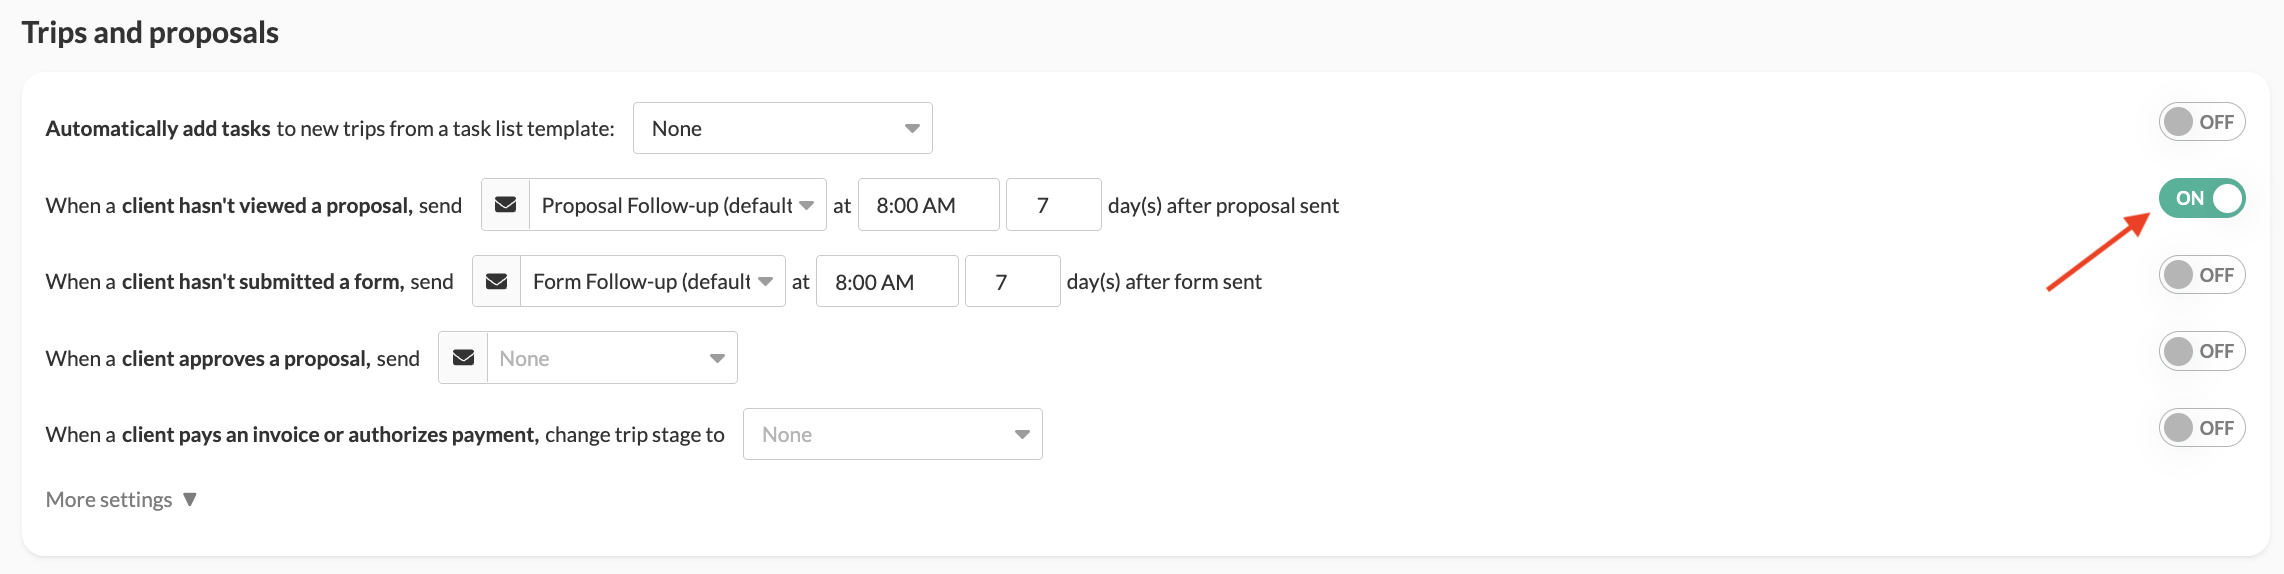Click the form follow-up 8:00 AM time field
2284x574 pixels.
tap(887, 282)
